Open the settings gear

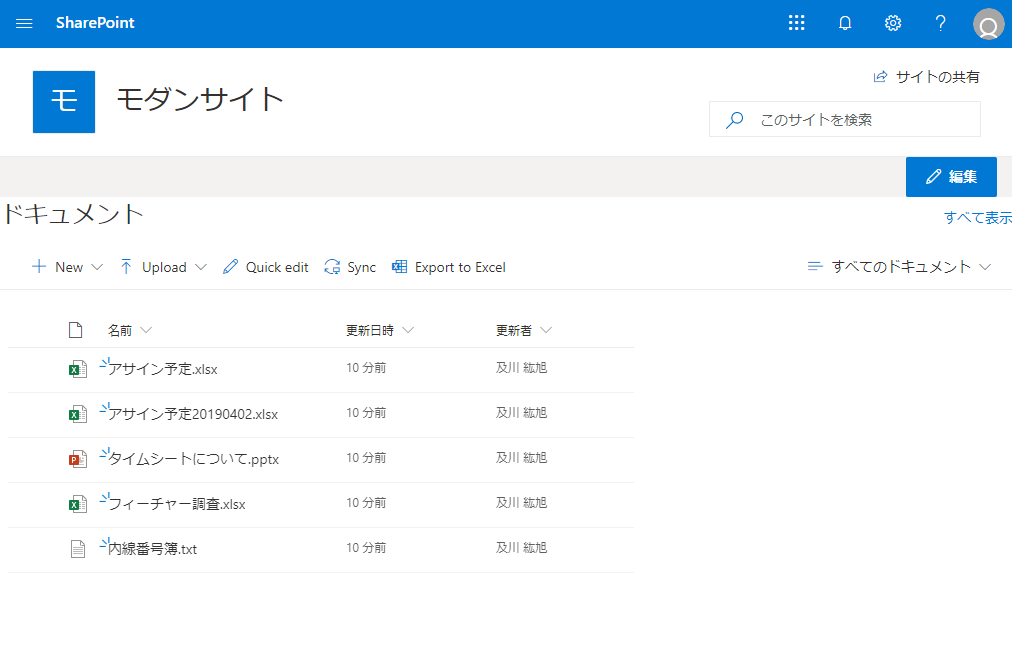tap(893, 24)
